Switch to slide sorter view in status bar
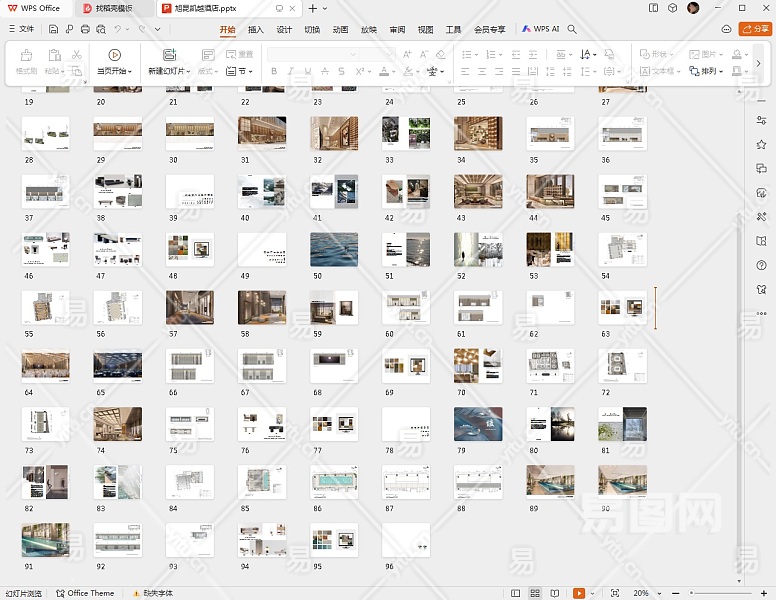Viewport: 776px width, 600px height. [535, 593]
